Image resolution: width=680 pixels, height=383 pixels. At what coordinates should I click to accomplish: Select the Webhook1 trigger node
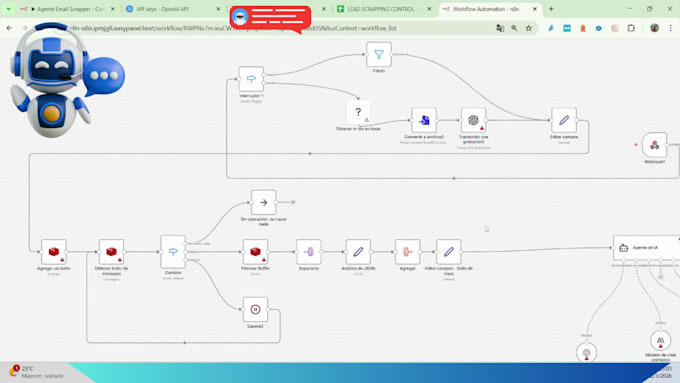(654, 145)
